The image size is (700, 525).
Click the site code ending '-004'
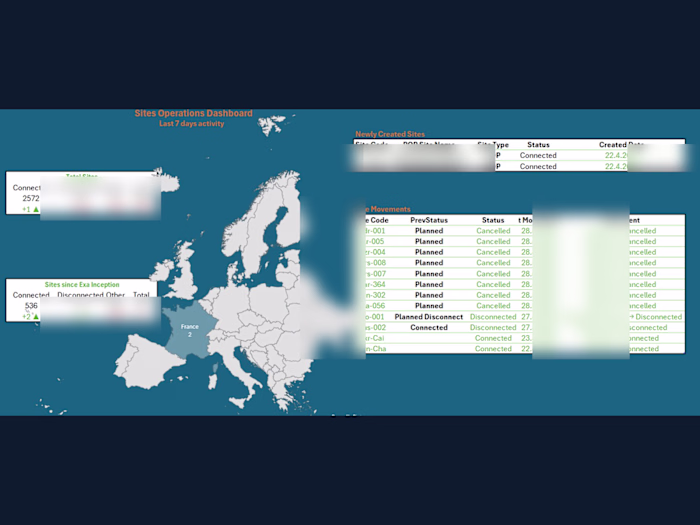click(x=375, y=252)
